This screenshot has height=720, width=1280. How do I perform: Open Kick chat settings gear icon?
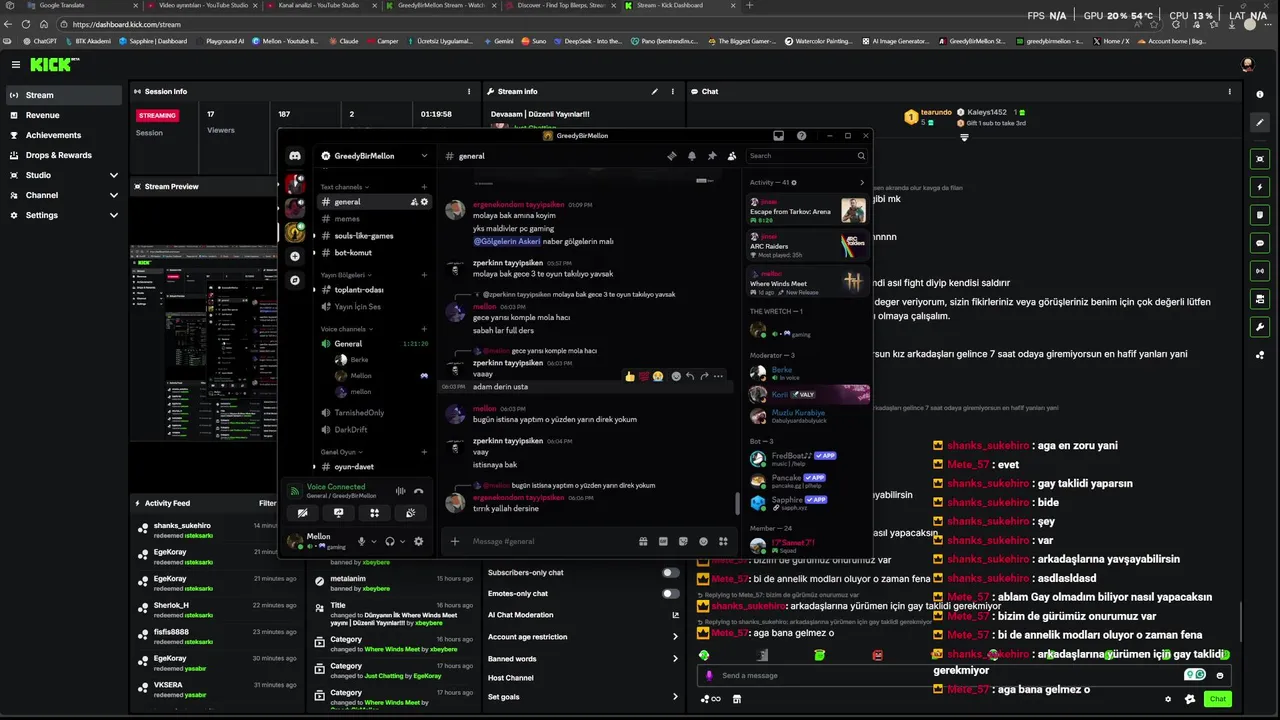tap(1168, 699)
